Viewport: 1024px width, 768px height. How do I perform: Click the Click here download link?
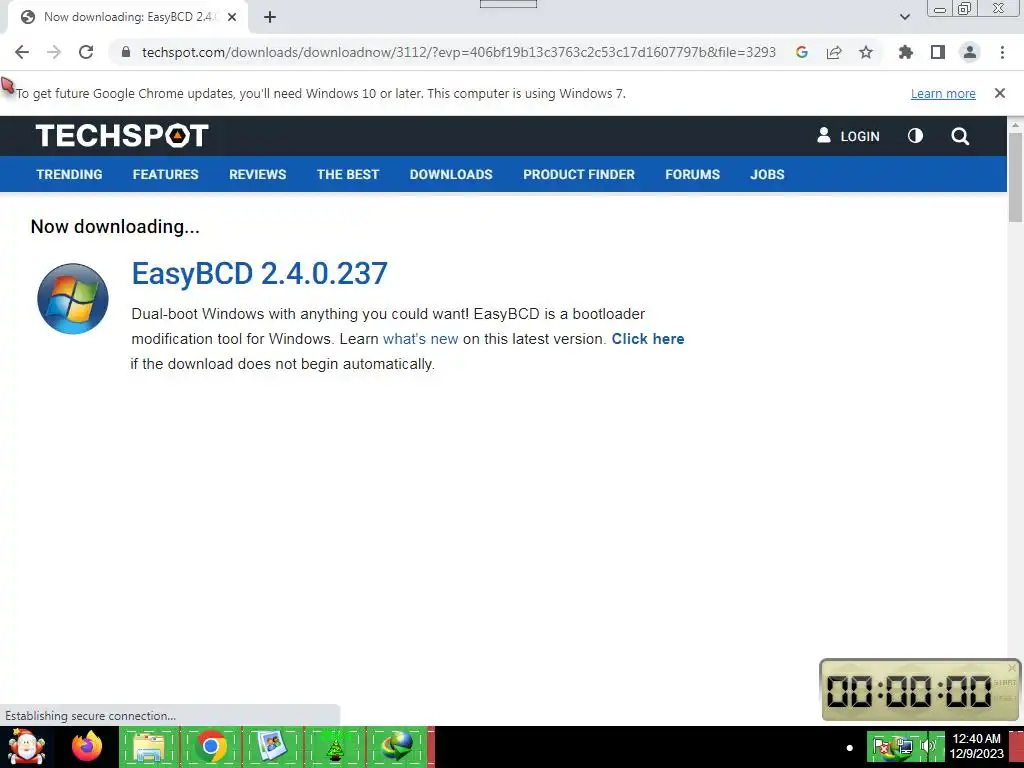(x=648, y=339)
